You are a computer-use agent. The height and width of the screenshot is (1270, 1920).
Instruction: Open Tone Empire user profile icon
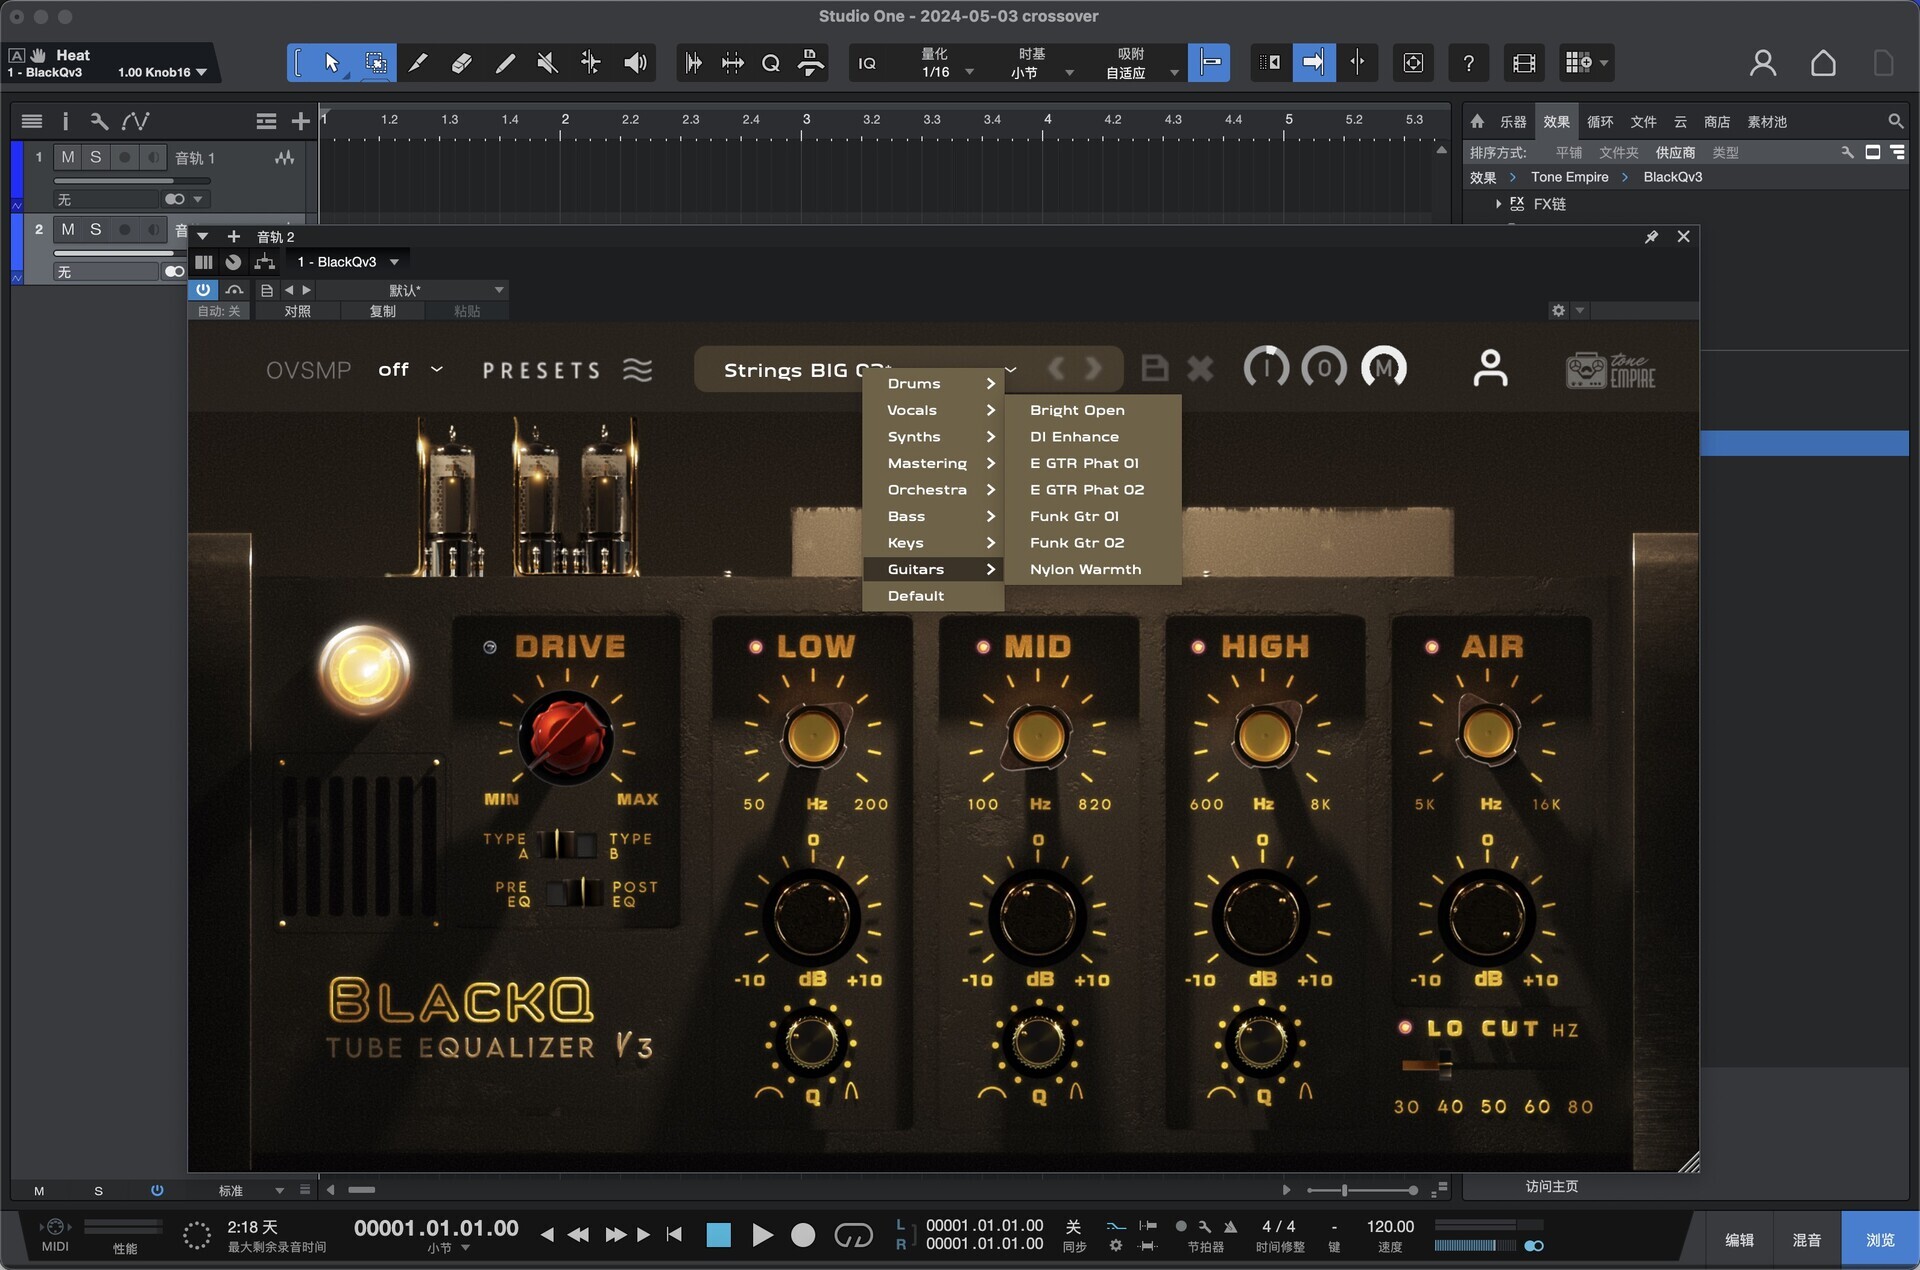click(x=1490, y=368)
